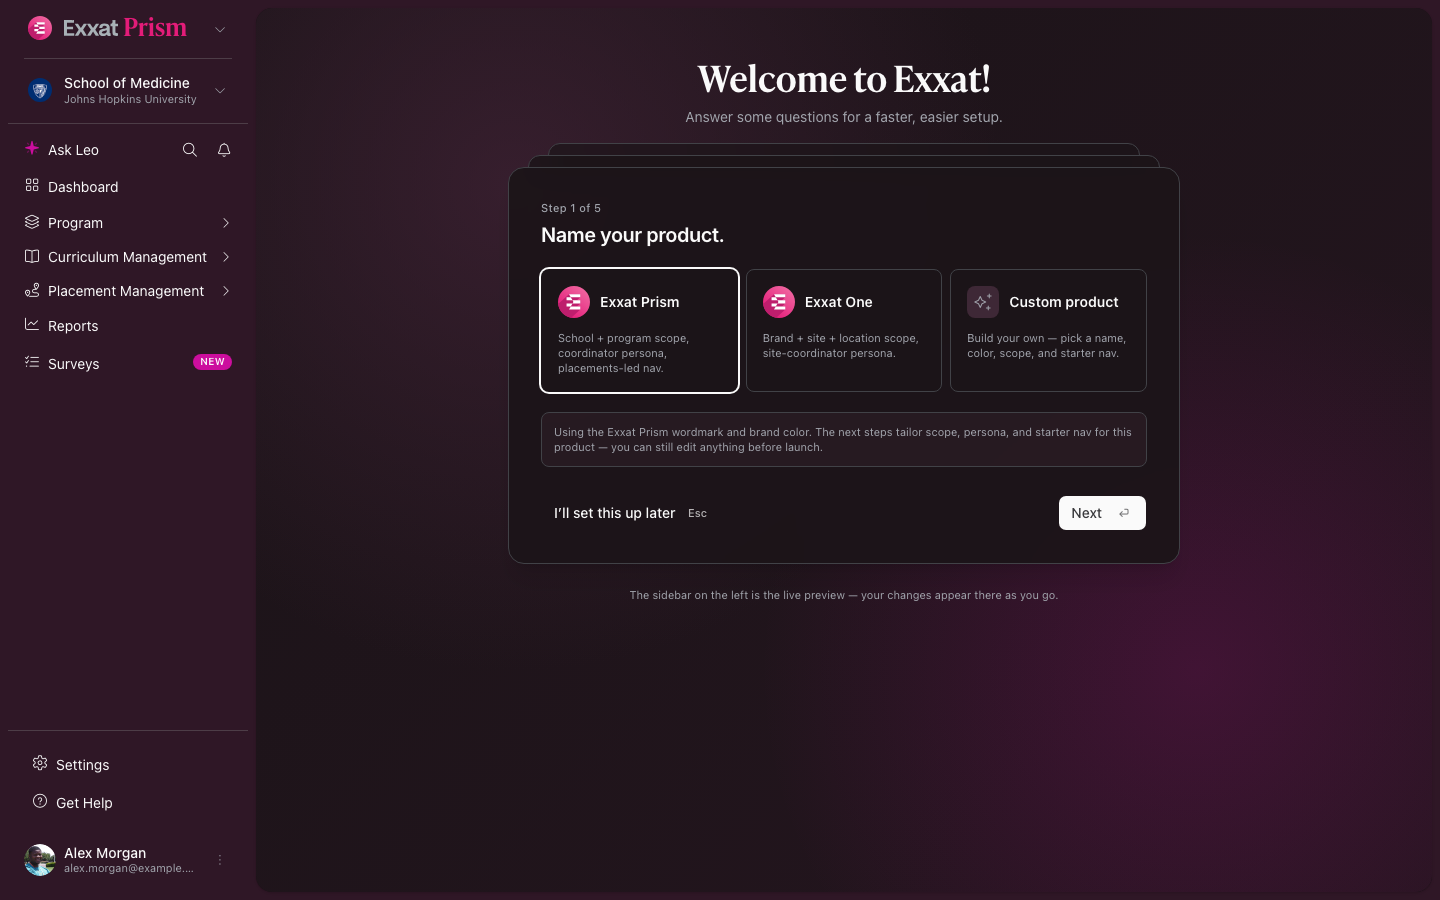Open Placement Management

(x=126, y=291)
